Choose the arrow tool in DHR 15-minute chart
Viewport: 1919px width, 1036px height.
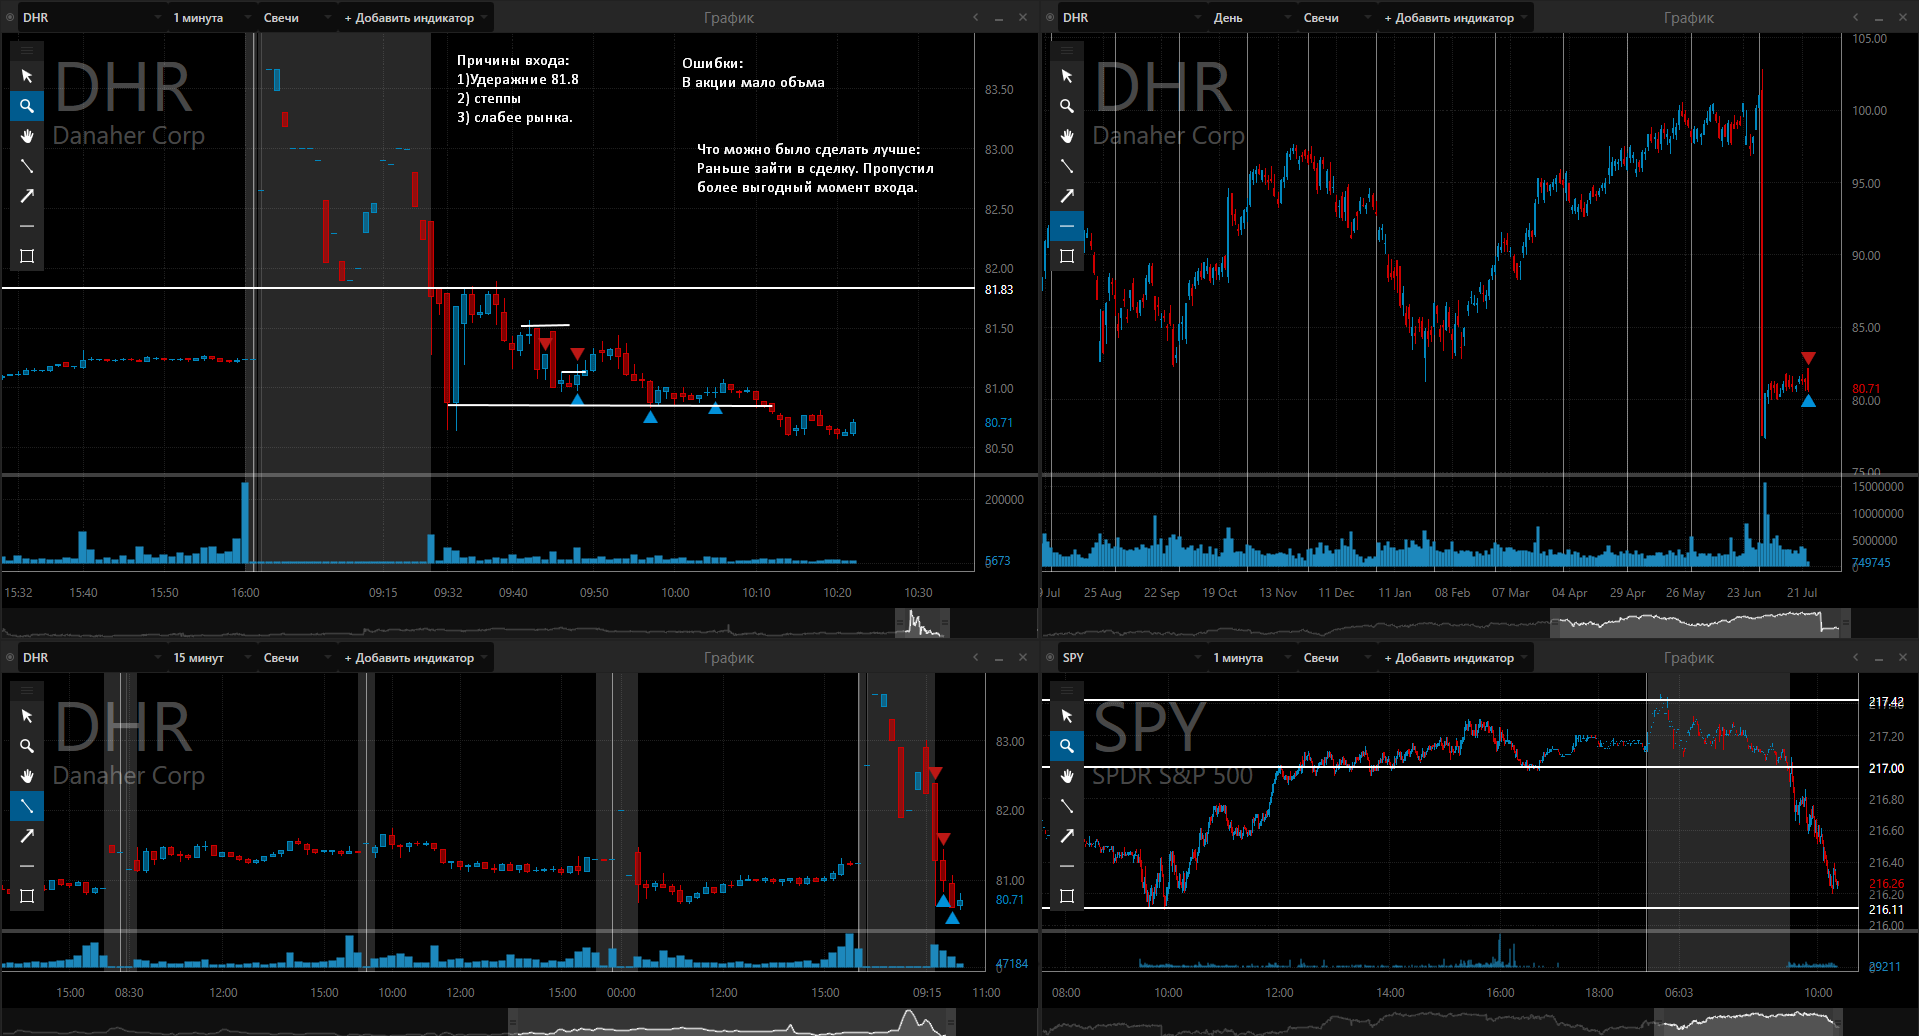click(x=27, y=836)
